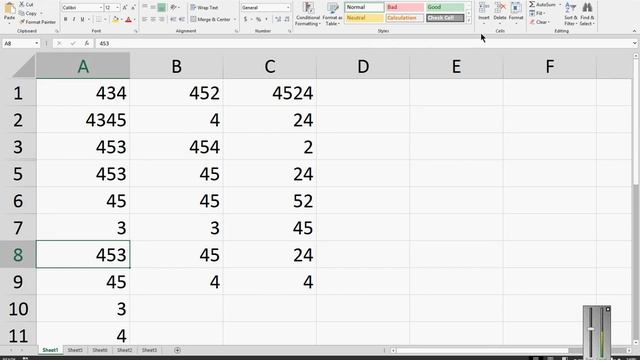Image resolution: width=640 pixels, height=360 pixels.
Task: Open the General number format dropdown
Action: 288,8
